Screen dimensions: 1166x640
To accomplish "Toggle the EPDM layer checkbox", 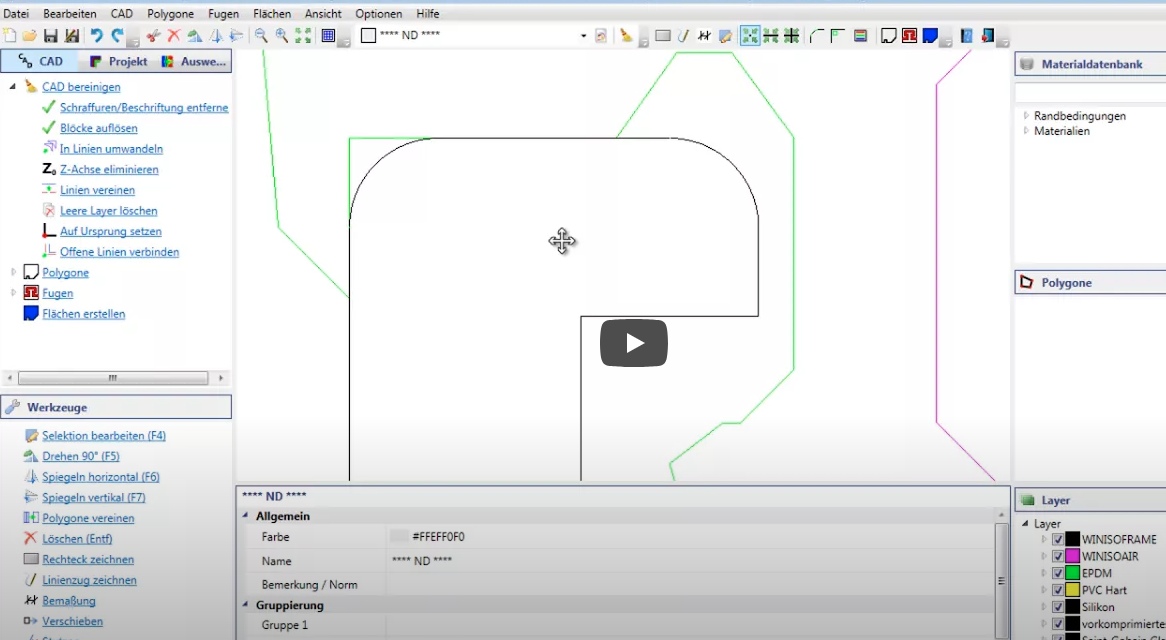I will [x=1058, y=574].
